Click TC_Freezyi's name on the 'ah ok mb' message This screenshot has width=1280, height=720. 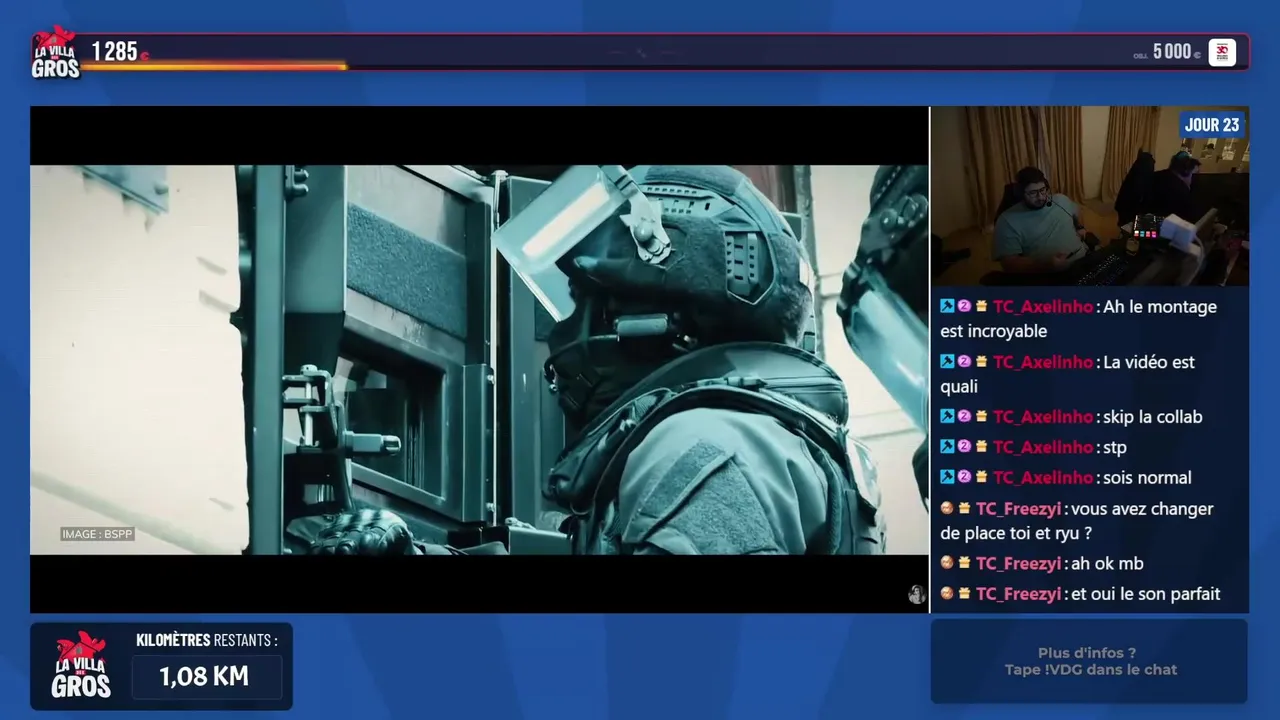coord(1019,564)
